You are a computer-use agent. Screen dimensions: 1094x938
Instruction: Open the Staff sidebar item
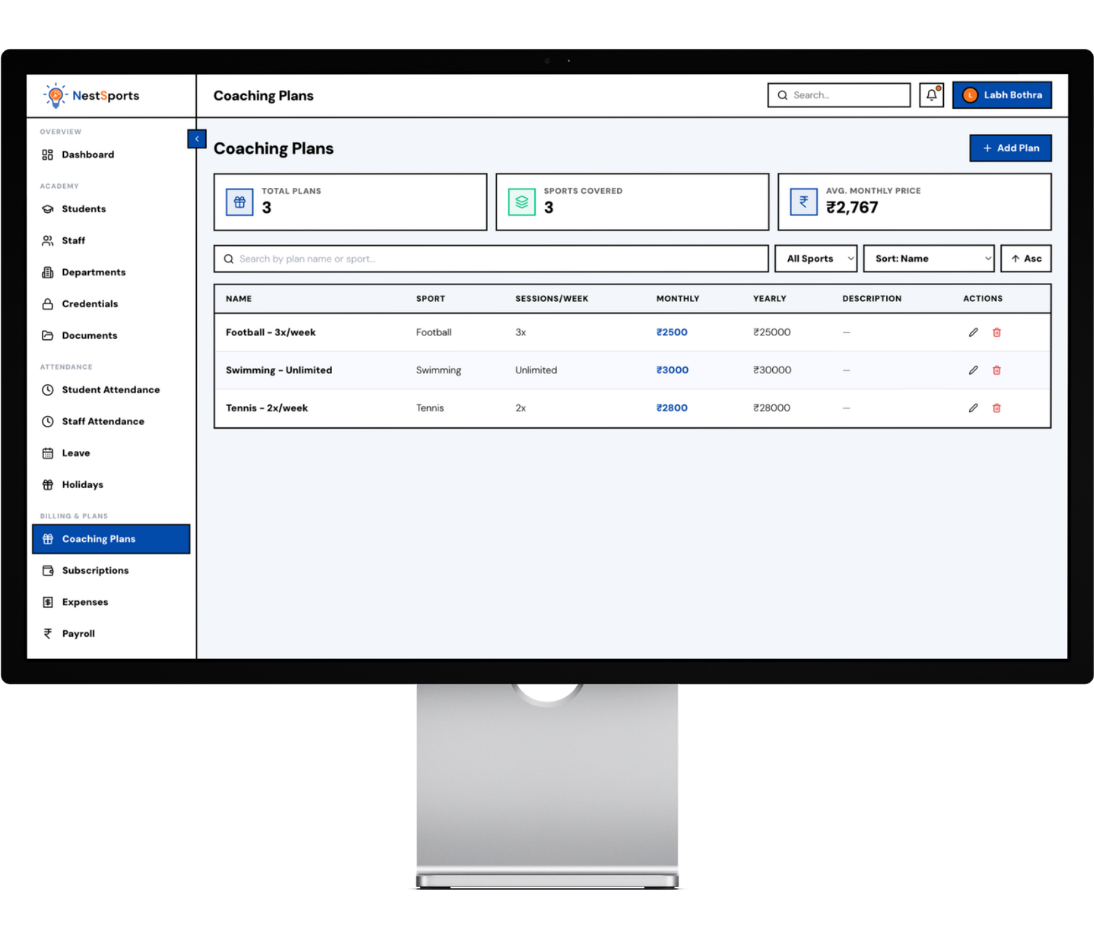point(111,241)
